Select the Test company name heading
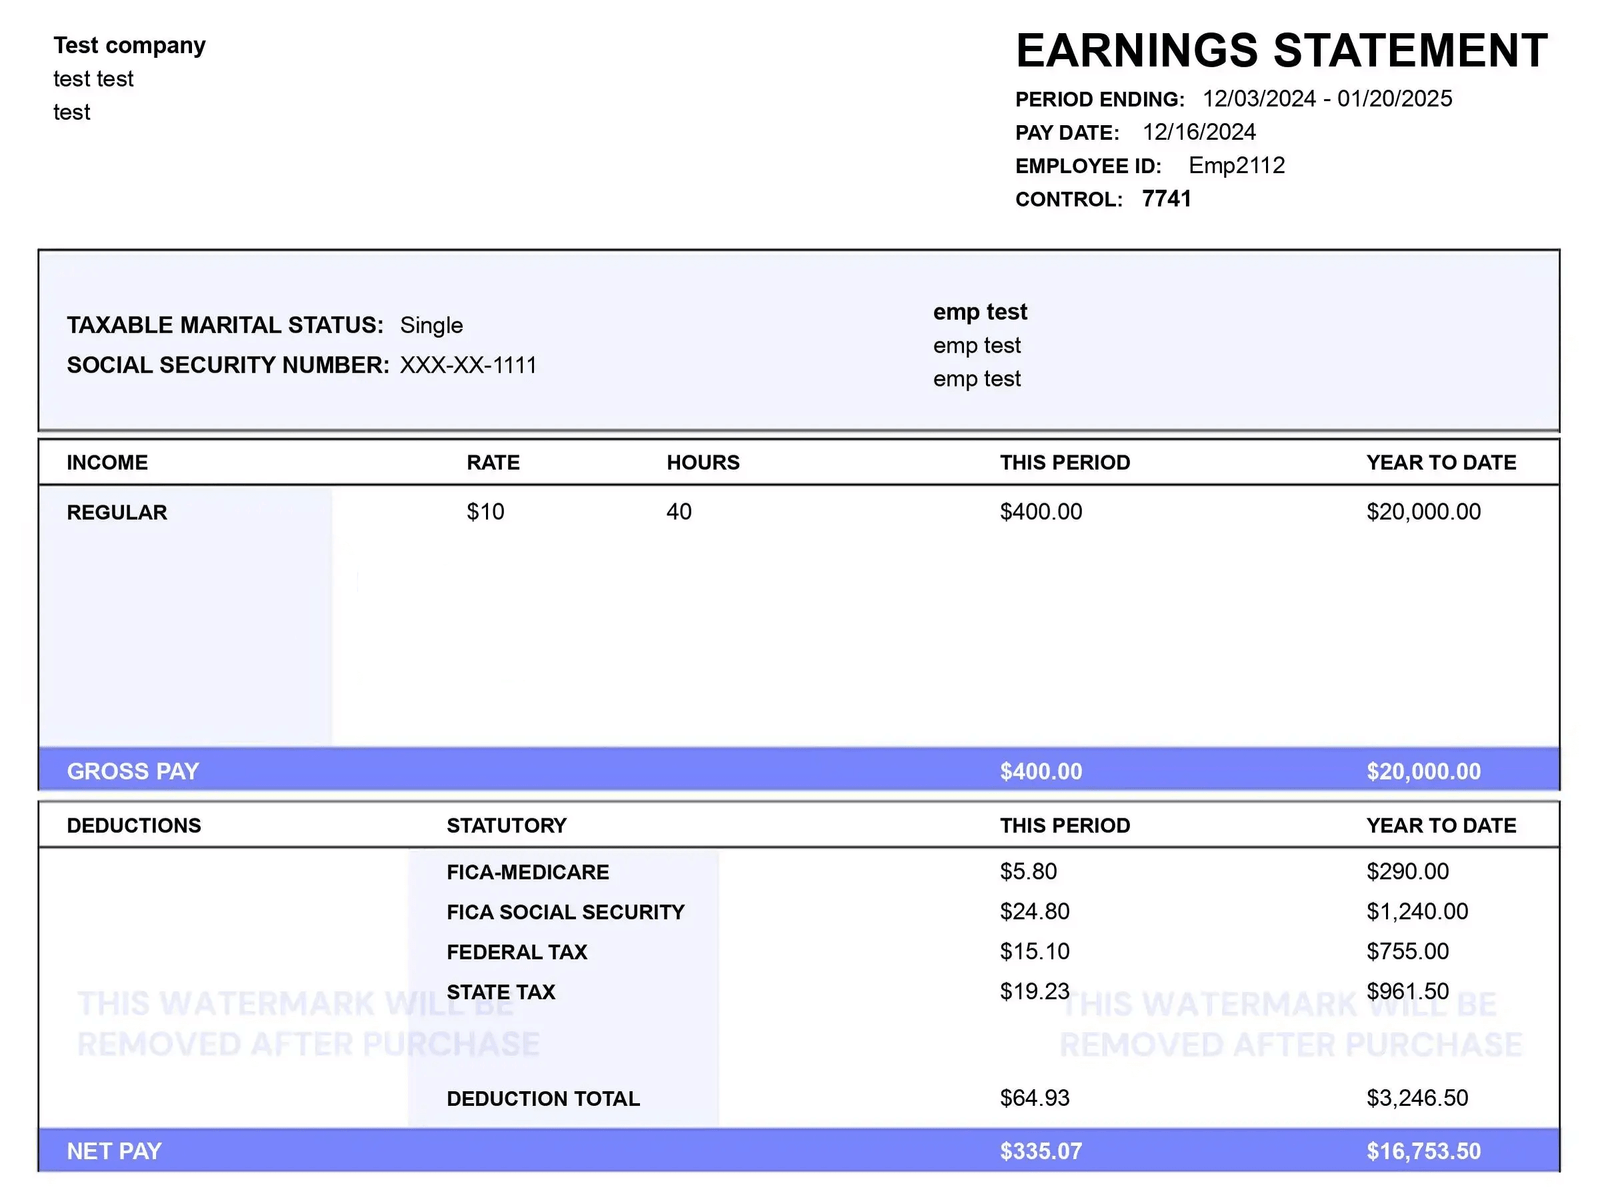The height and width of the screenshot is (1193, 1600). [x=129, y=46]
